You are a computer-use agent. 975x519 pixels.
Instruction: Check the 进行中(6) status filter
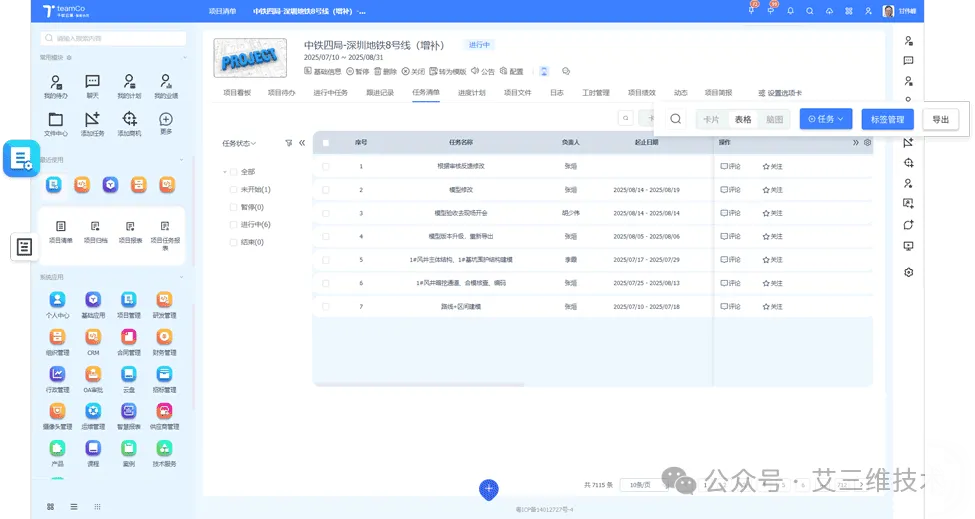(x=234, y=224)
